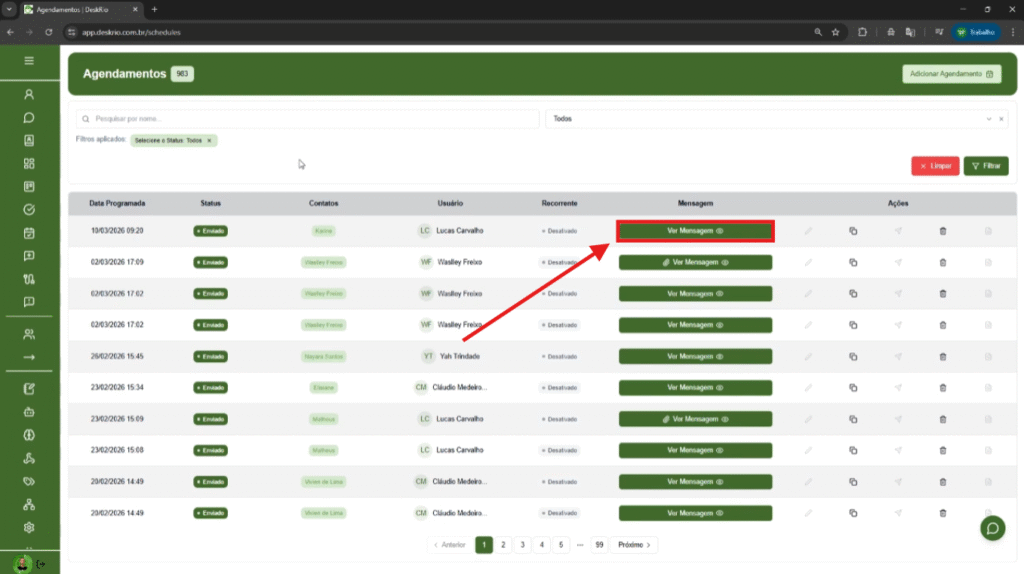Click the robot icon in the sidebar

[29, 411]
